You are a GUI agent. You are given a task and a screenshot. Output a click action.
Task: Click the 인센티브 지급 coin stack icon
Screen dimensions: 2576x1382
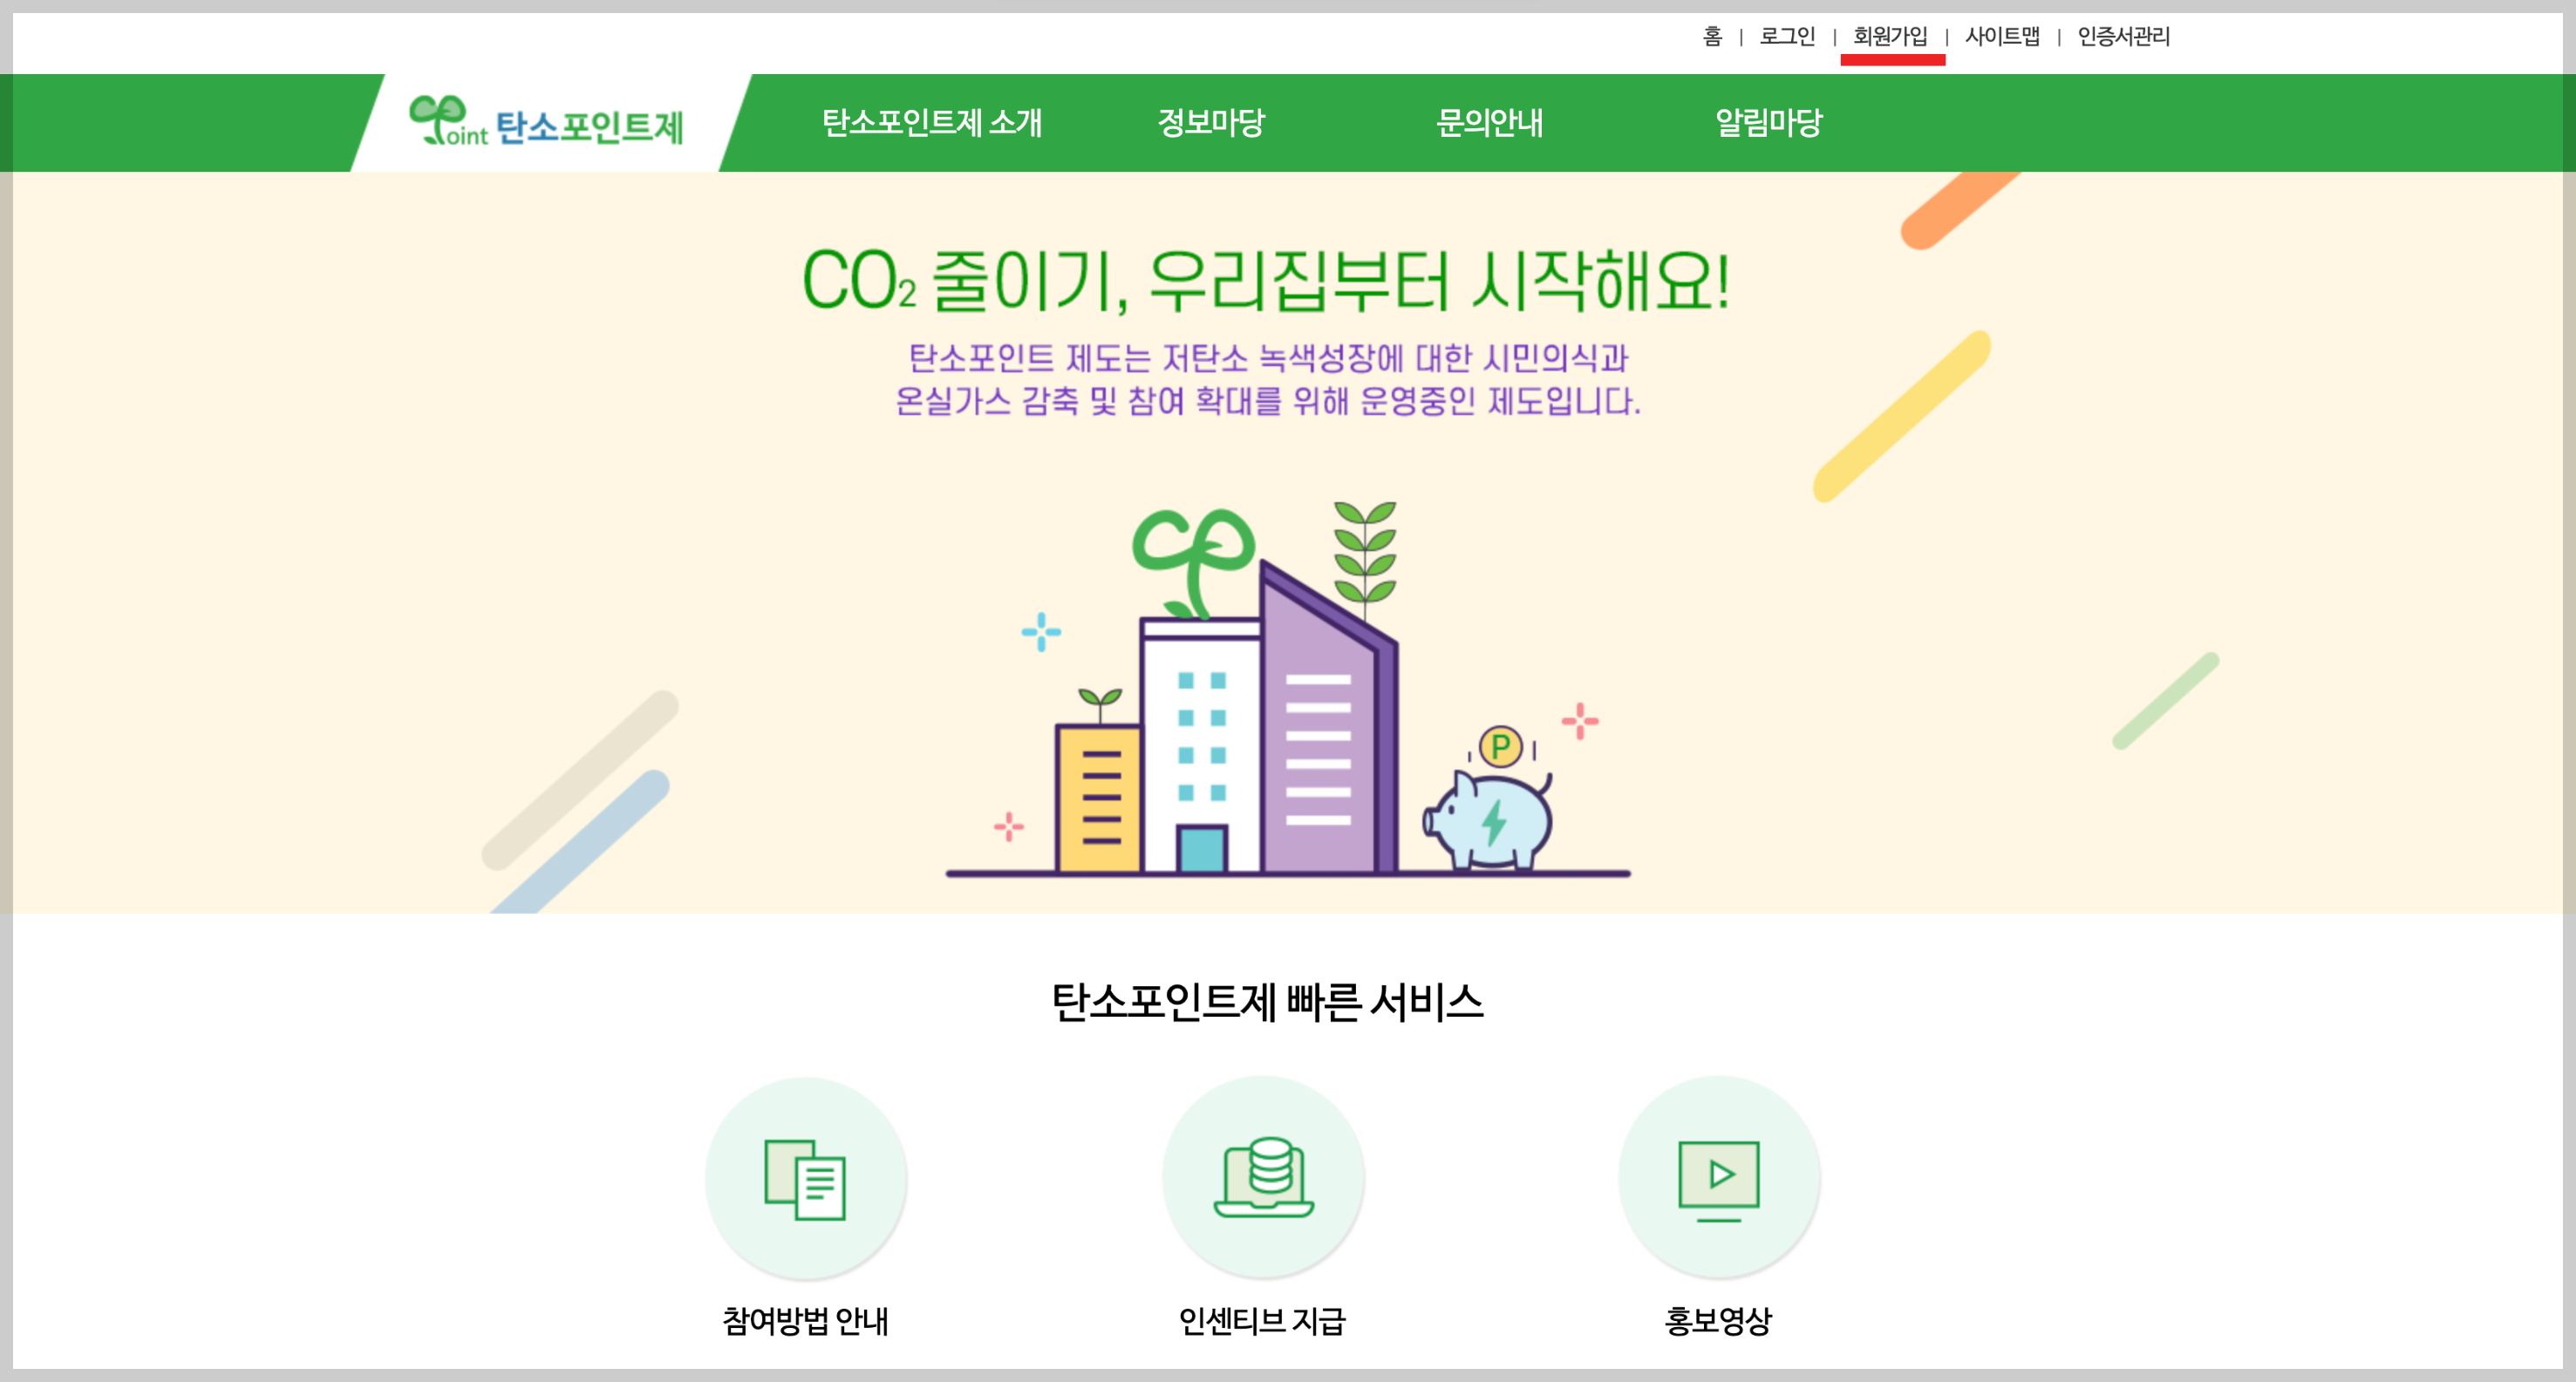coord(1263,1178)
